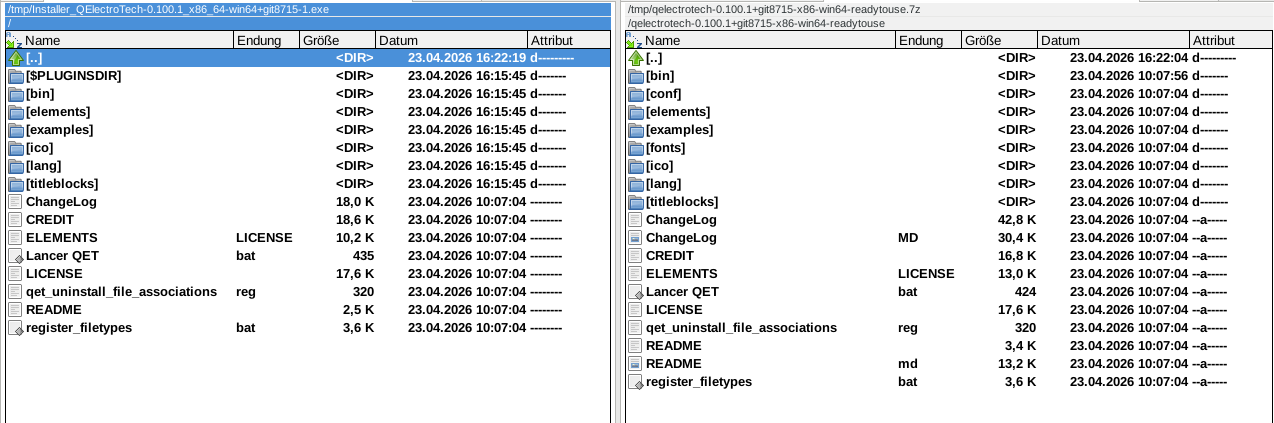Select the ChangeLog MD file icon in right panel
This screenshot has width=1274, height=423.
point(635,238)
